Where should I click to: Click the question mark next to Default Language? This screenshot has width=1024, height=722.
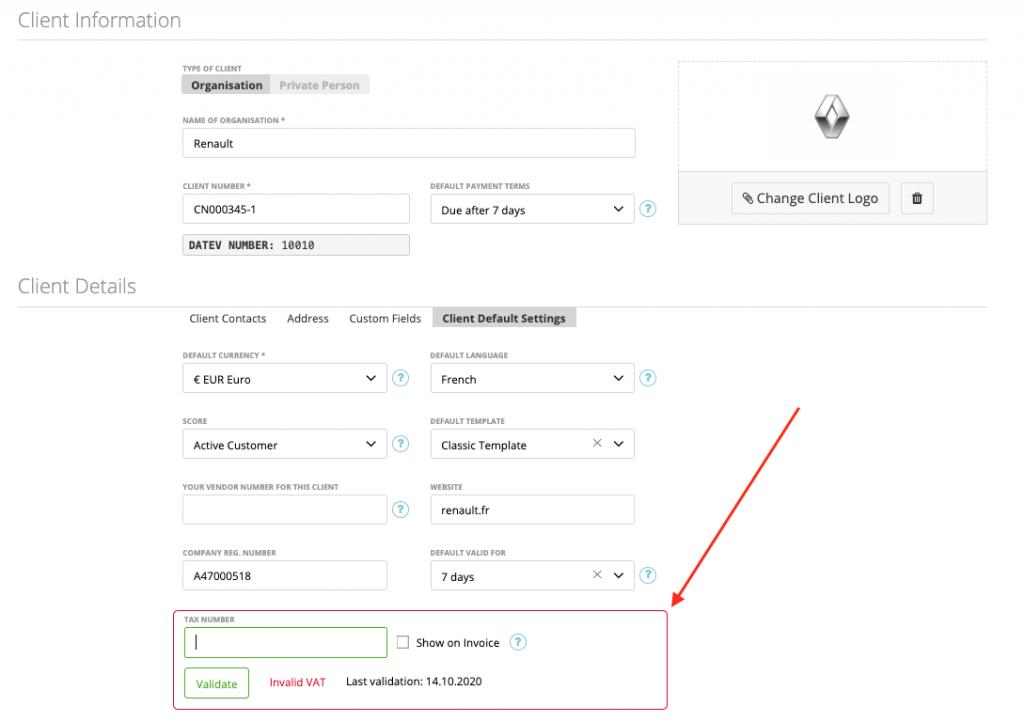coord(647,378)
